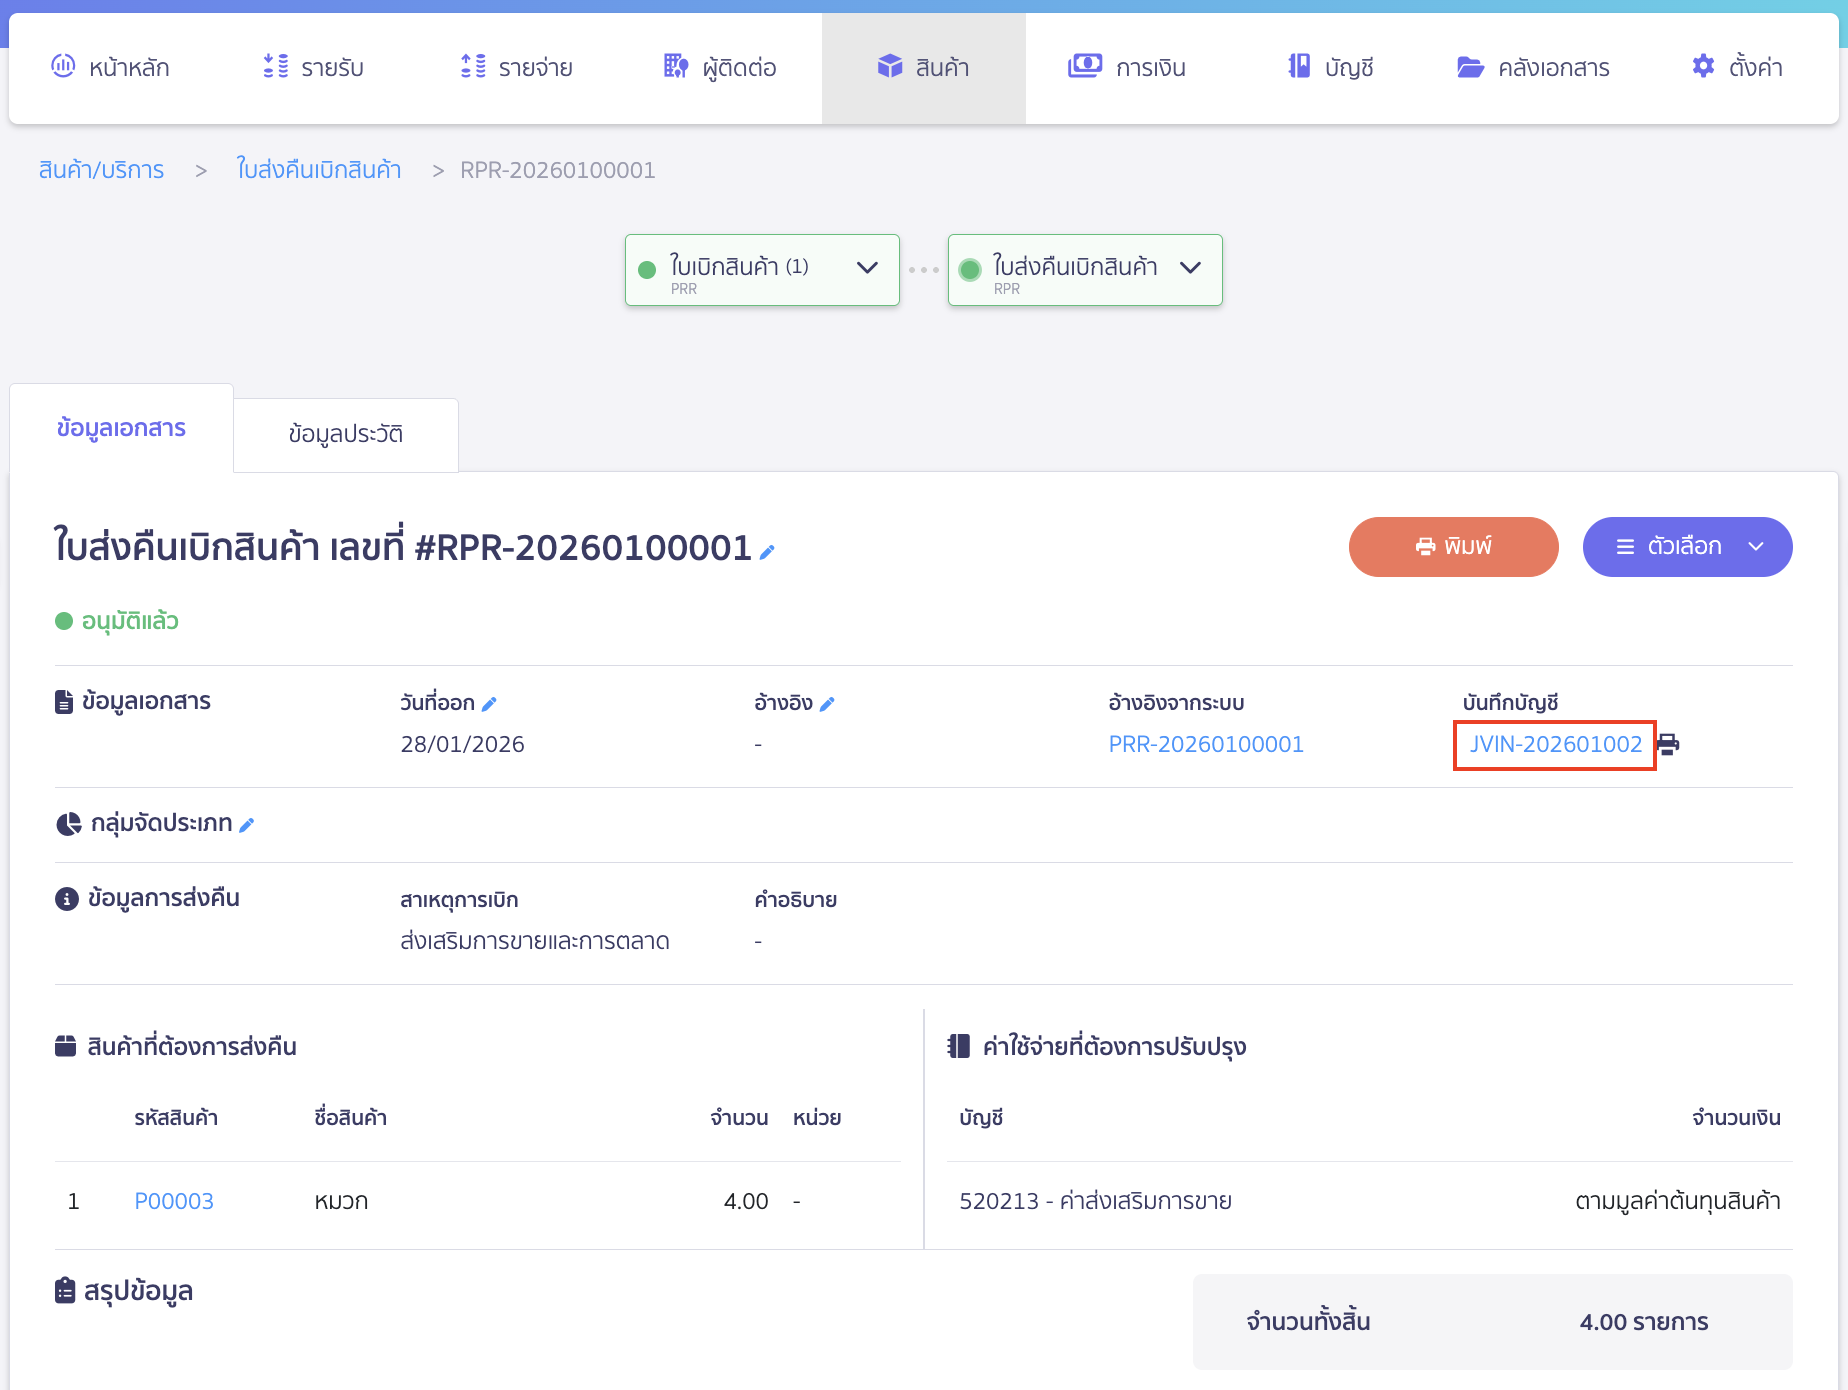Go to ใบส่งคืนเบิกสินค้า breadcrumb
This screenshot has height=1390, width=1848.
(x=318, y=170)
